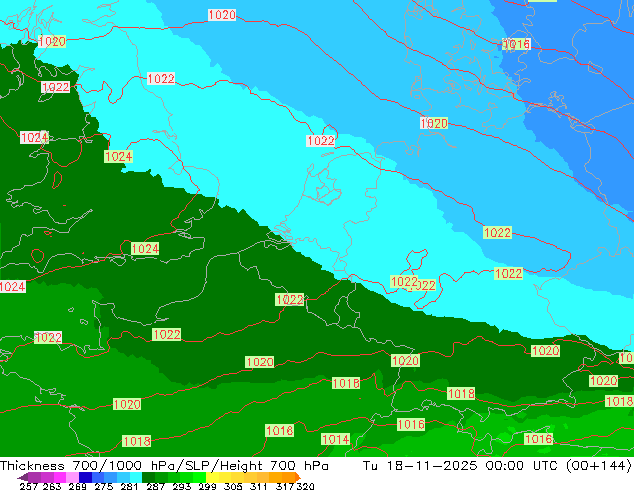
Task: Click the date Tu 18-11-2025
Action: click(420, 466)
